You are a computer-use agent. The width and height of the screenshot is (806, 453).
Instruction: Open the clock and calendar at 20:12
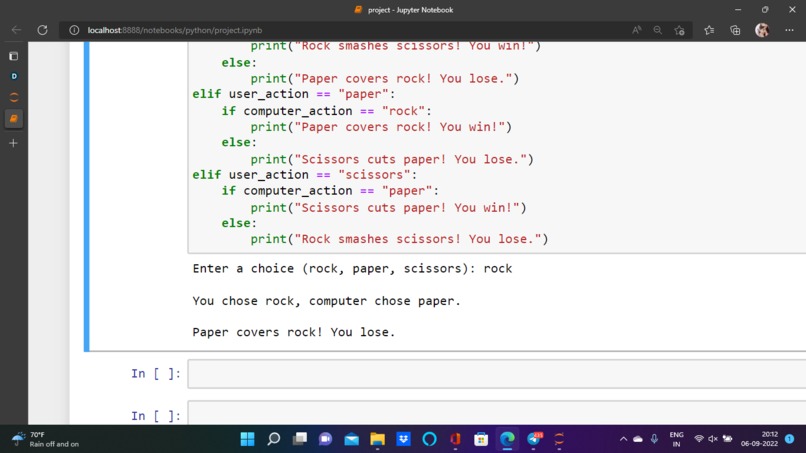click(x=759, y=439)
